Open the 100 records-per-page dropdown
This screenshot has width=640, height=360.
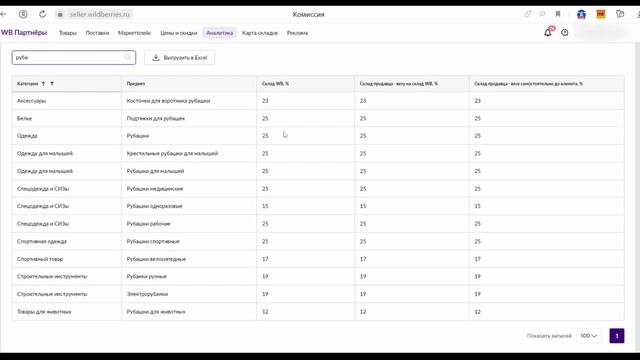(x=589, y=336)
